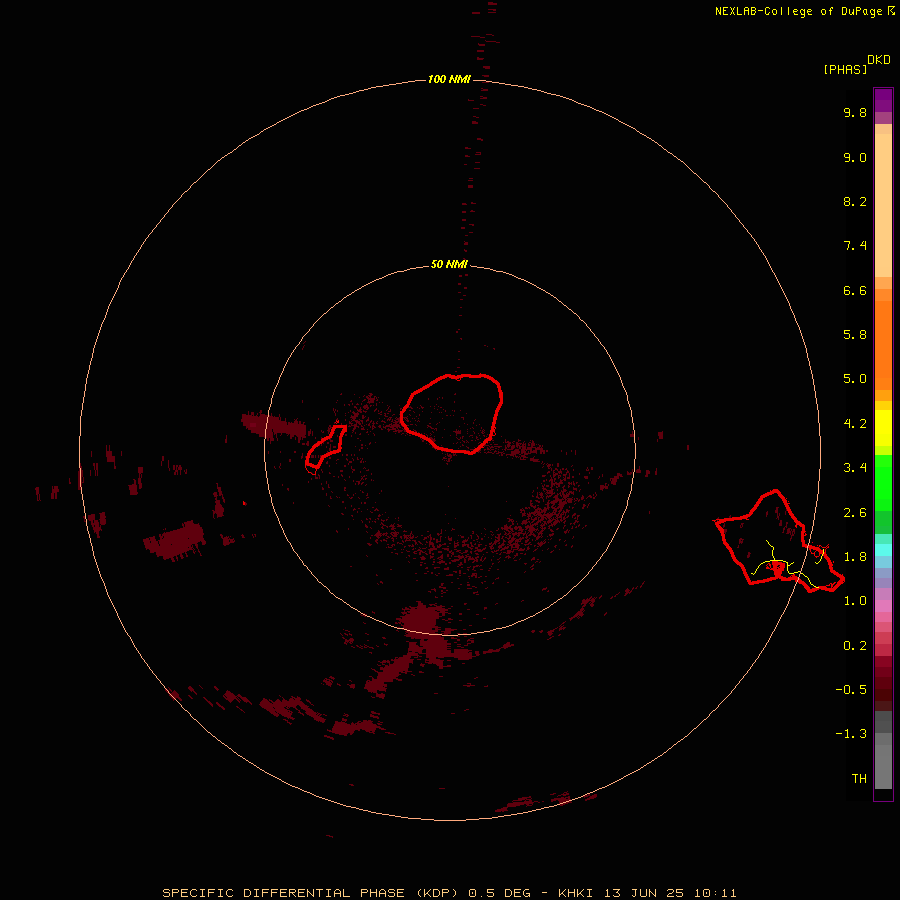Click the 7.4 value on color scale
900x900 pixels.
855,246
